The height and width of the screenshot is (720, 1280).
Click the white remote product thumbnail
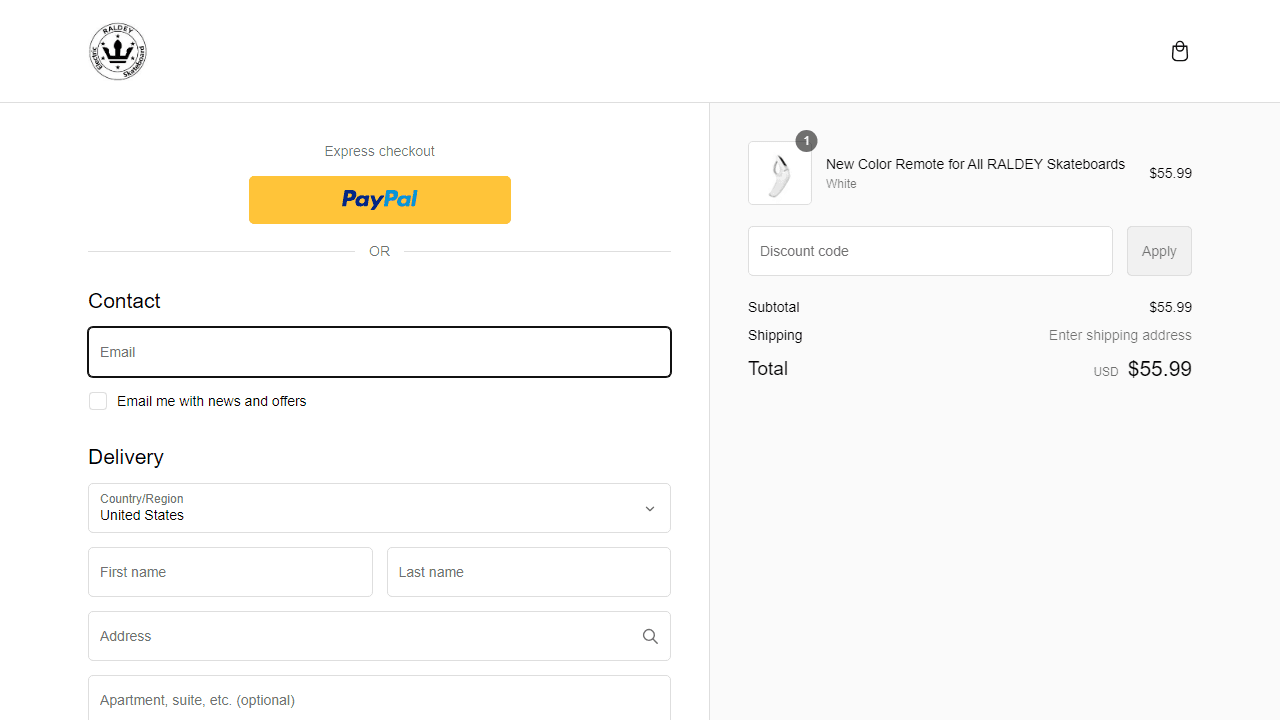[780, 173]
